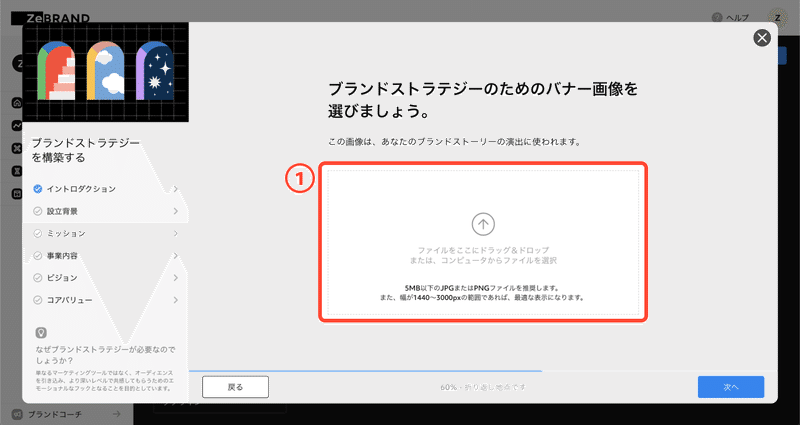The image size is (800, 425).
Task: Open the ヘルプ help icon
Action: (x=717, y=18)
